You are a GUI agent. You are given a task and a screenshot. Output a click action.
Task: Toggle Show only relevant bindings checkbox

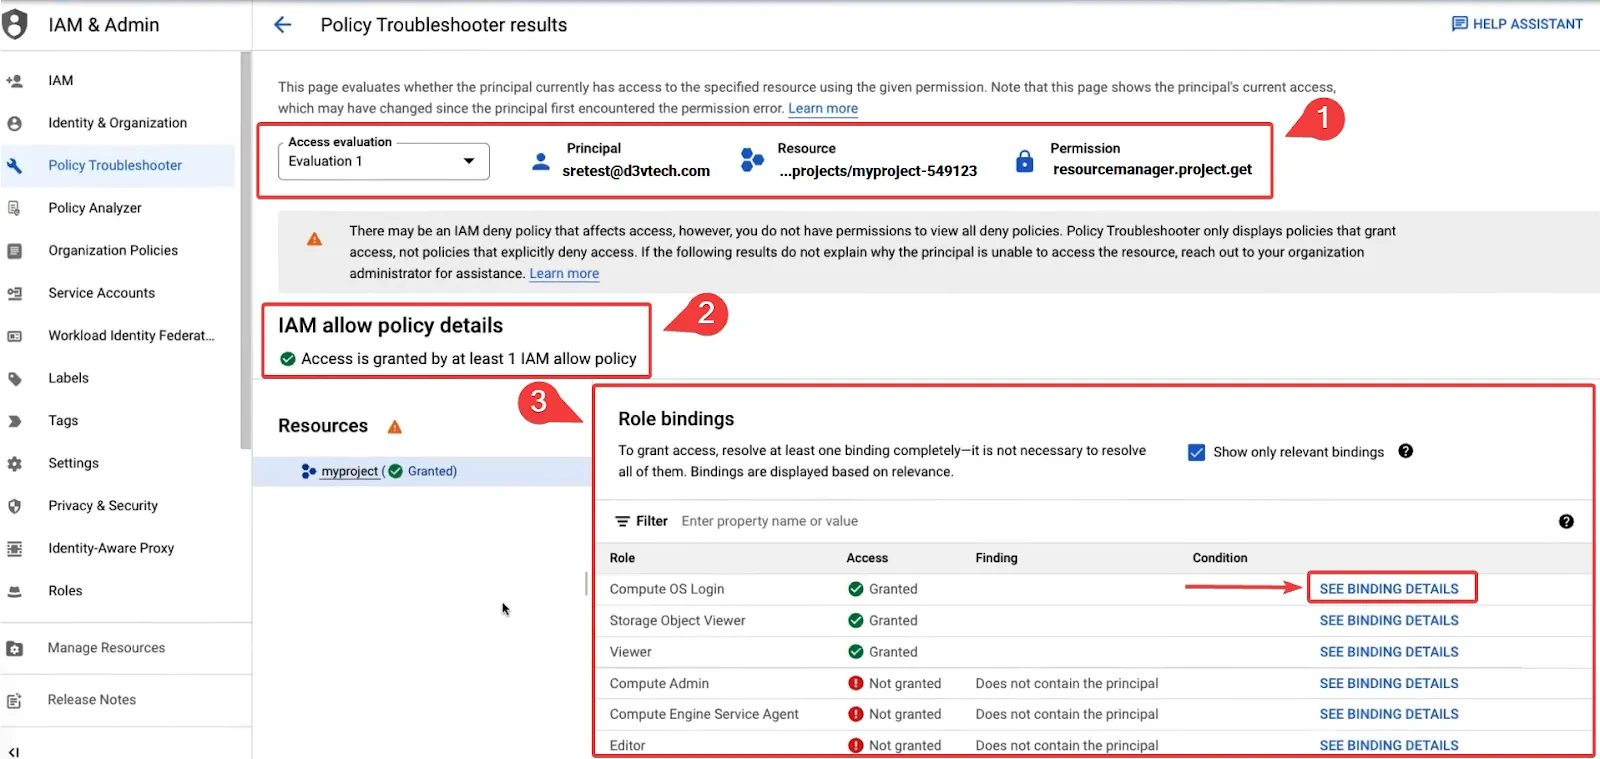tap(1196, 452)
